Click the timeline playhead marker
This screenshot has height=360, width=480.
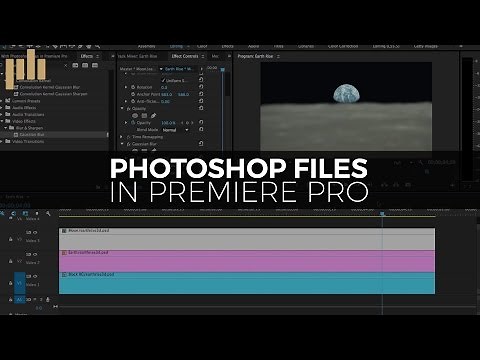pyautogui.click(x=382, y=213)
